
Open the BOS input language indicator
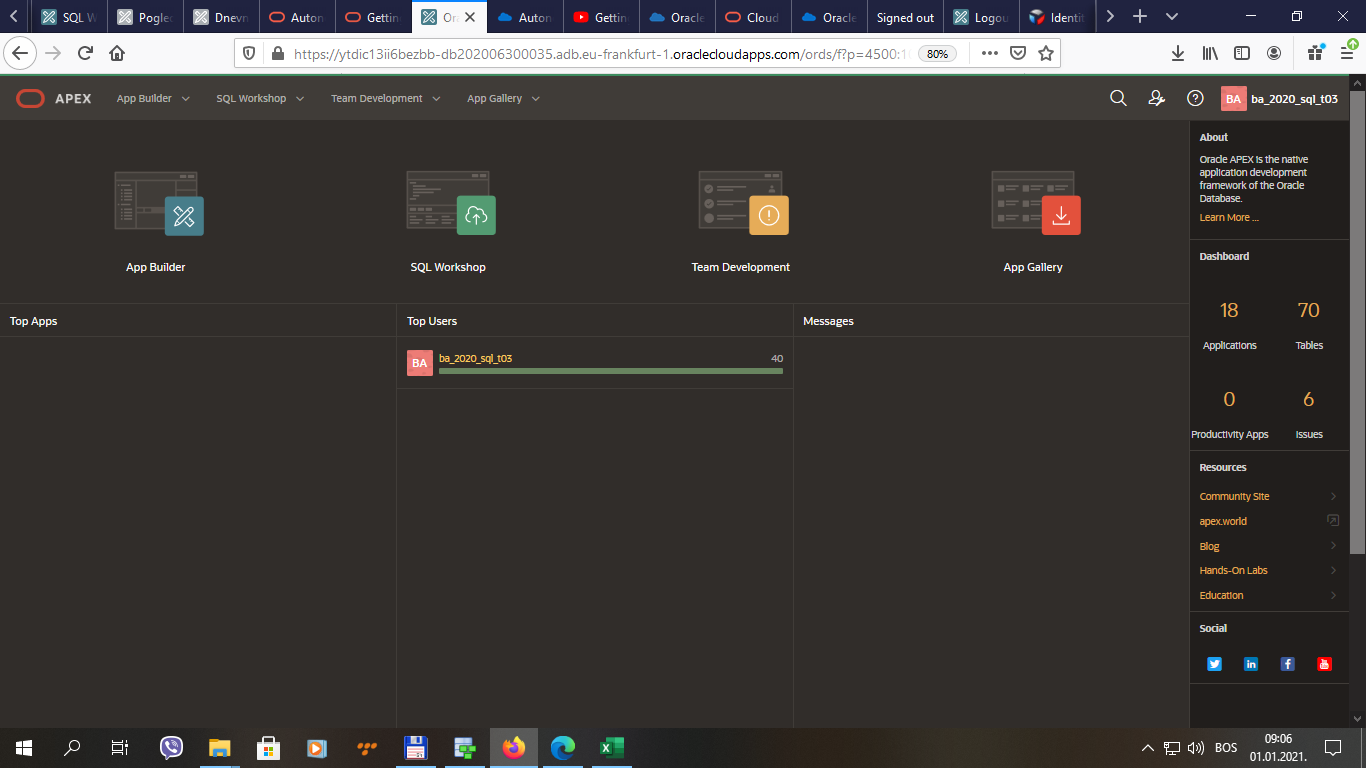coord(1226,747)
